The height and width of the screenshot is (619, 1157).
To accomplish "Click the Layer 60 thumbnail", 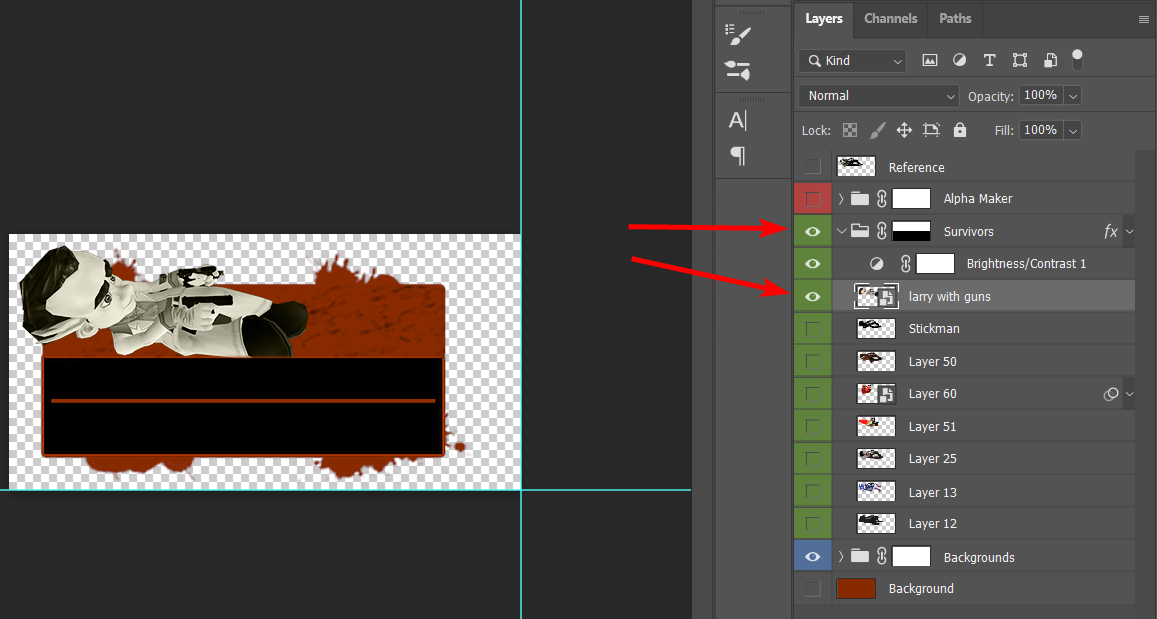I will point(876,394).
